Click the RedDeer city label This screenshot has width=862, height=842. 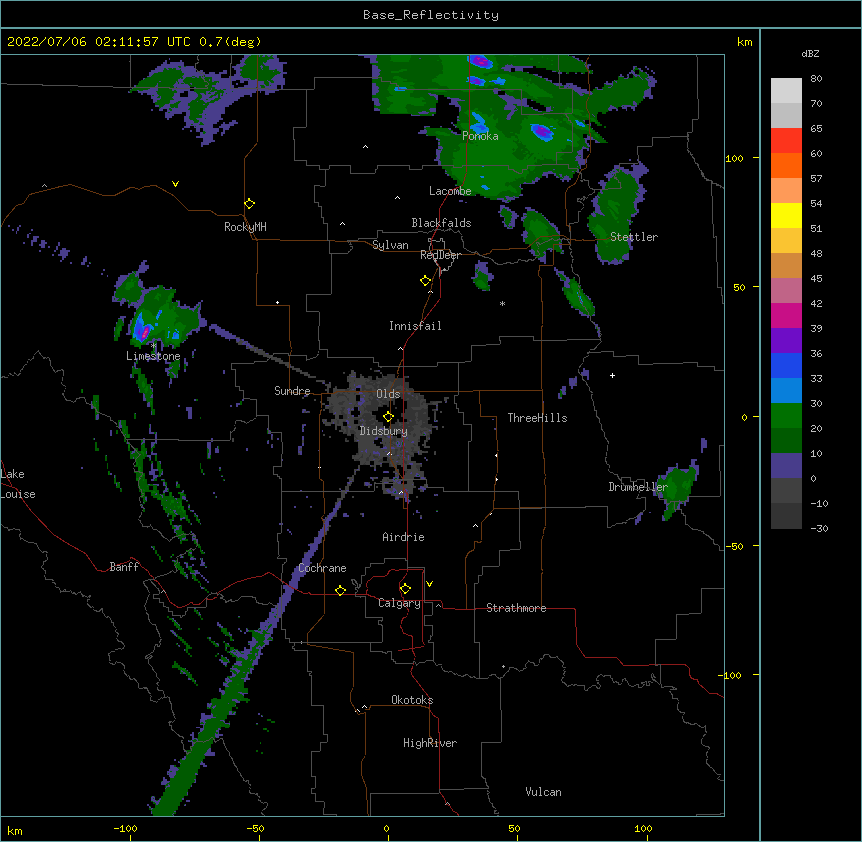tap(440, 255)
